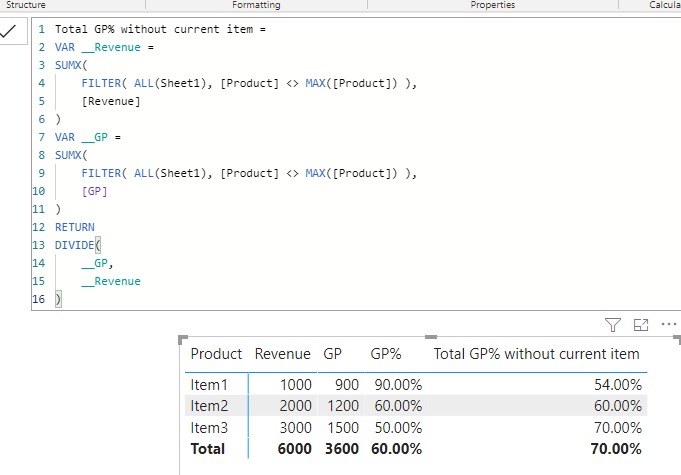Click the 6000 total revenue value

294,449
